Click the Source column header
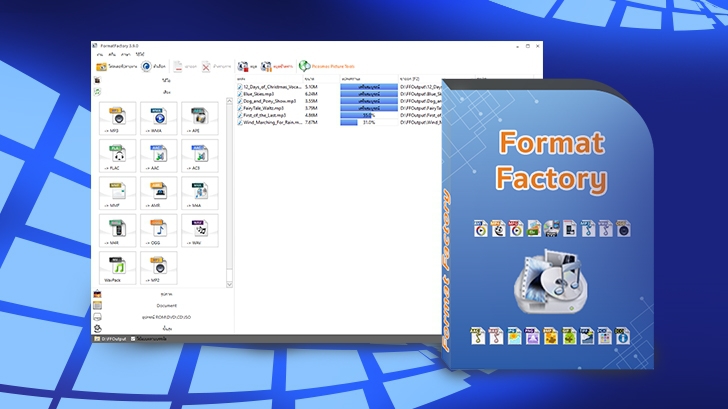 pos(269,79)
